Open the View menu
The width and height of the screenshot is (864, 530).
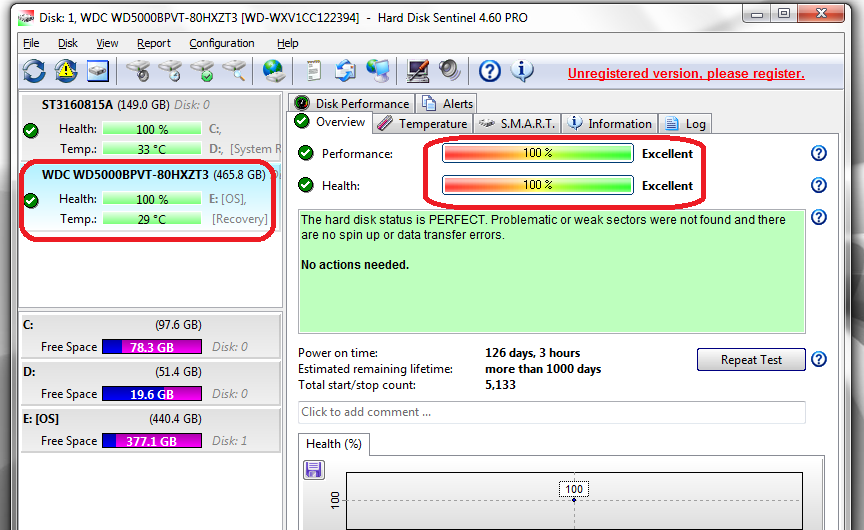click(107, 43)
